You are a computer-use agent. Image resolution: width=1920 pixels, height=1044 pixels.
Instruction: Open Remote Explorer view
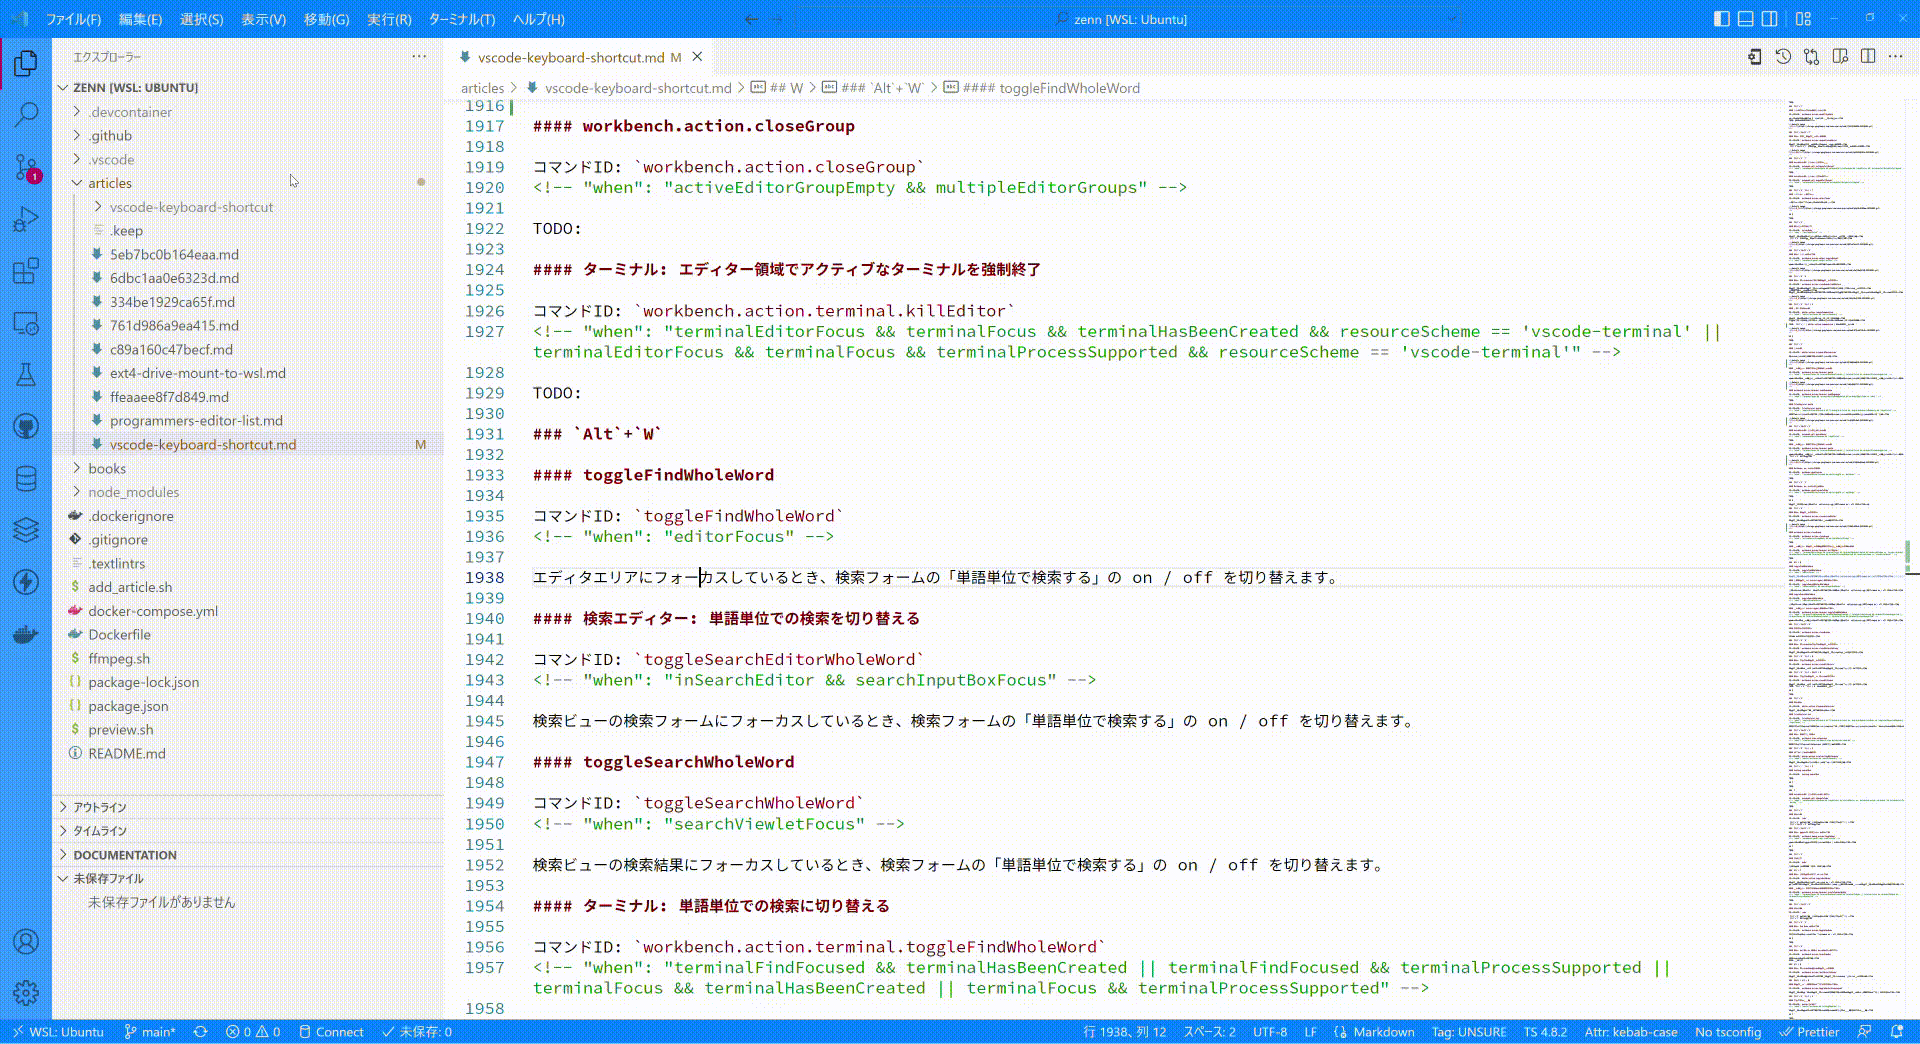[26, 323]
